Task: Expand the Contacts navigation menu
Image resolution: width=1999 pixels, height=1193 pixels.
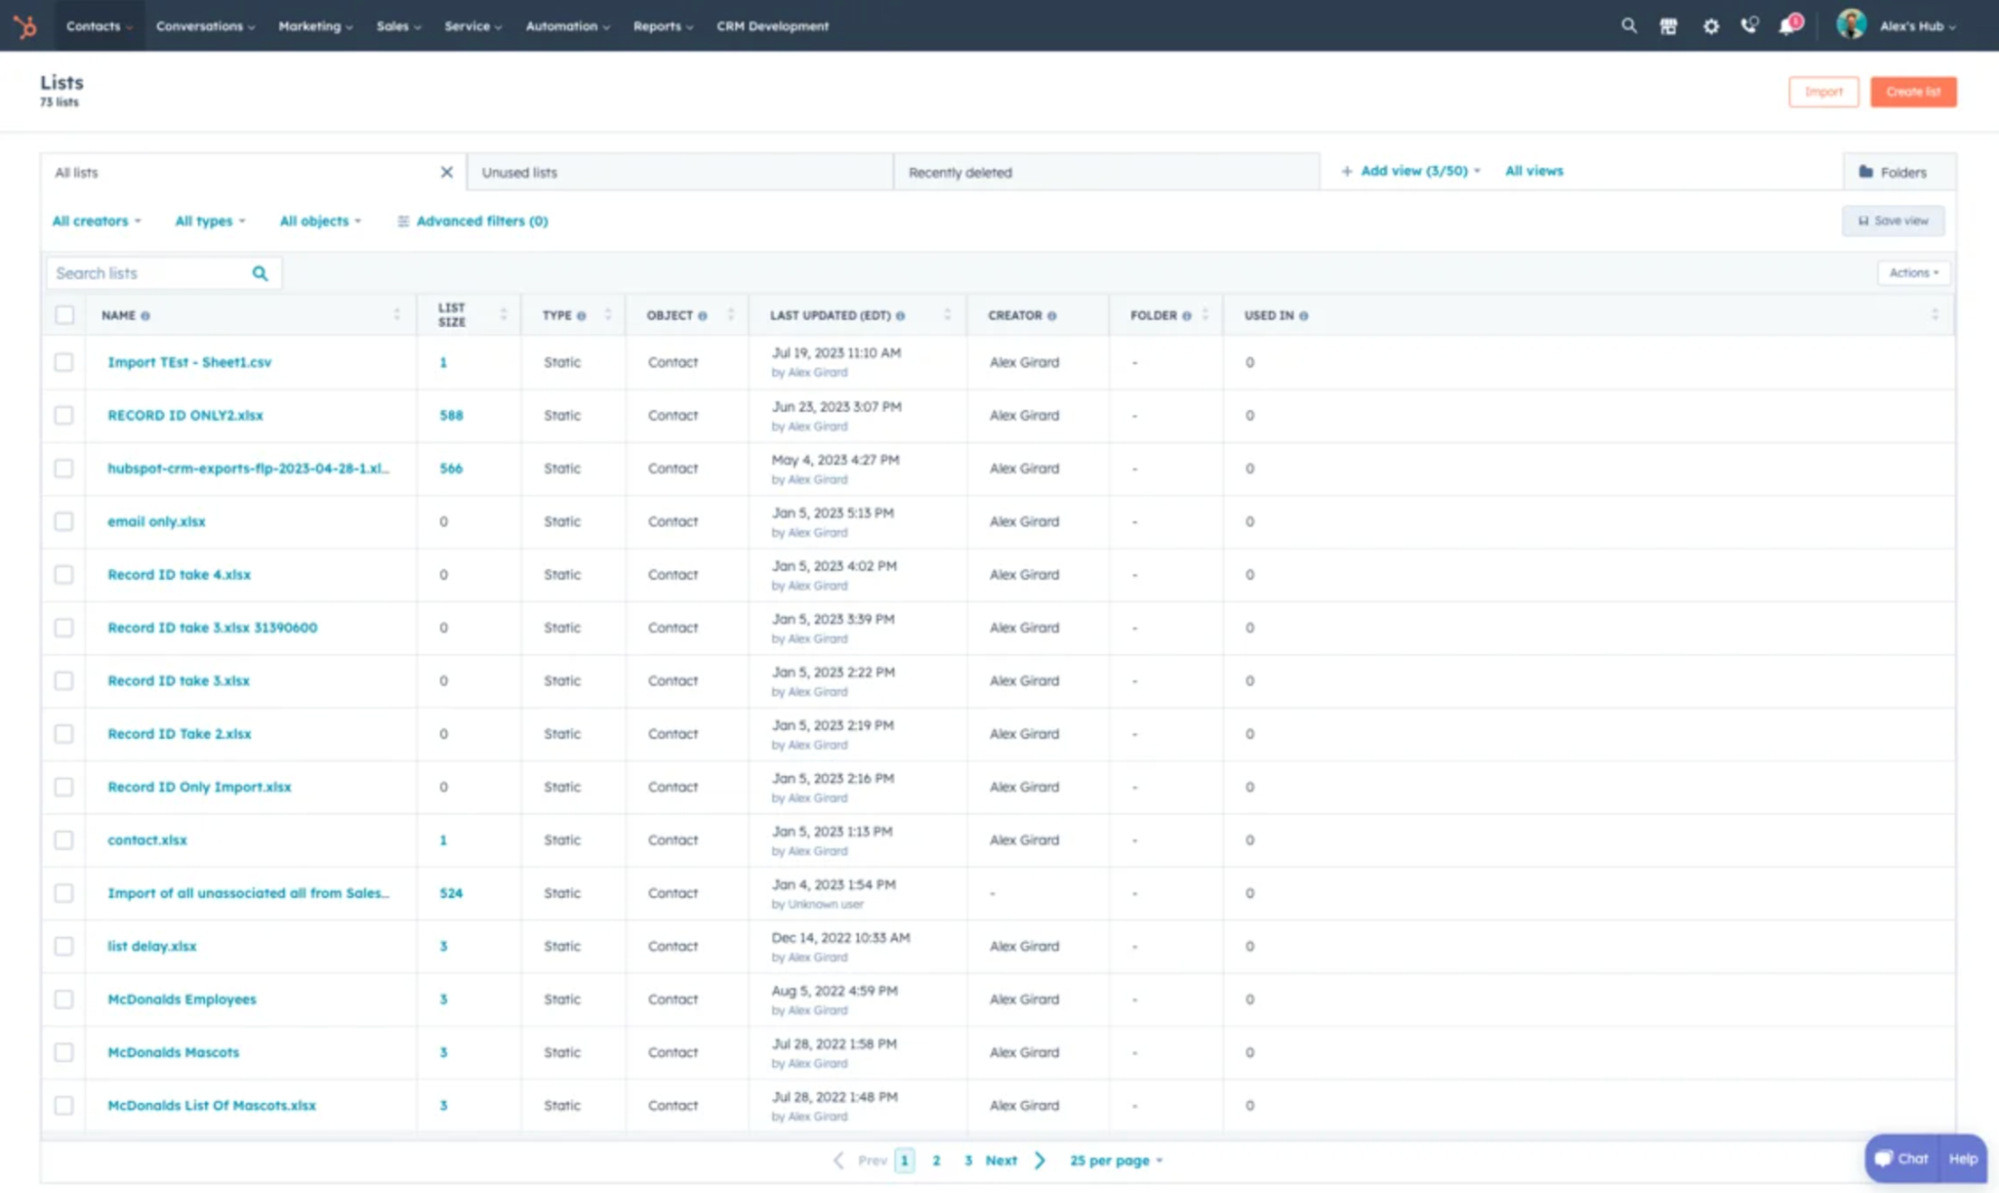Action: tap(99, 26)
